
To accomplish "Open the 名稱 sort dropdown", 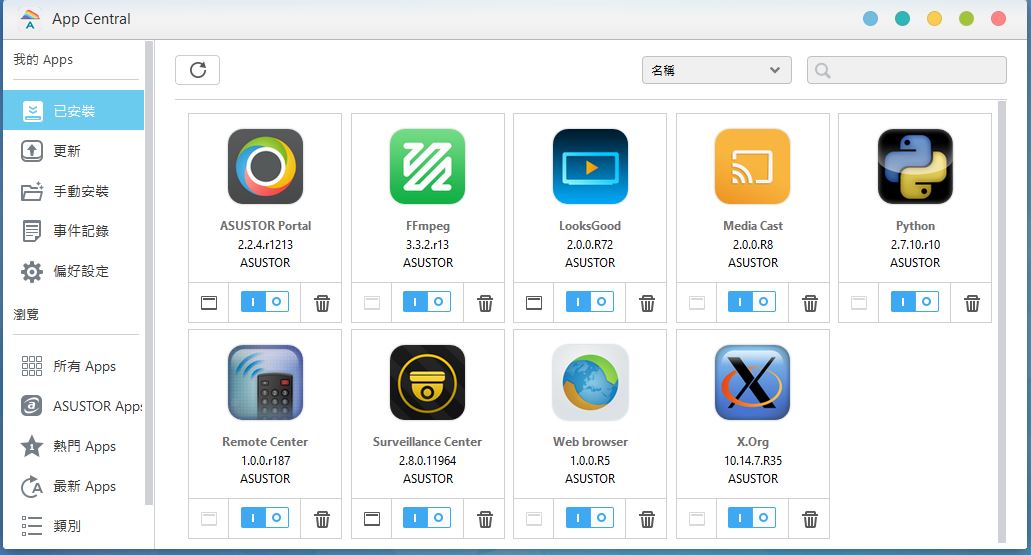I will pyautogui.click(x=717, y=70).
